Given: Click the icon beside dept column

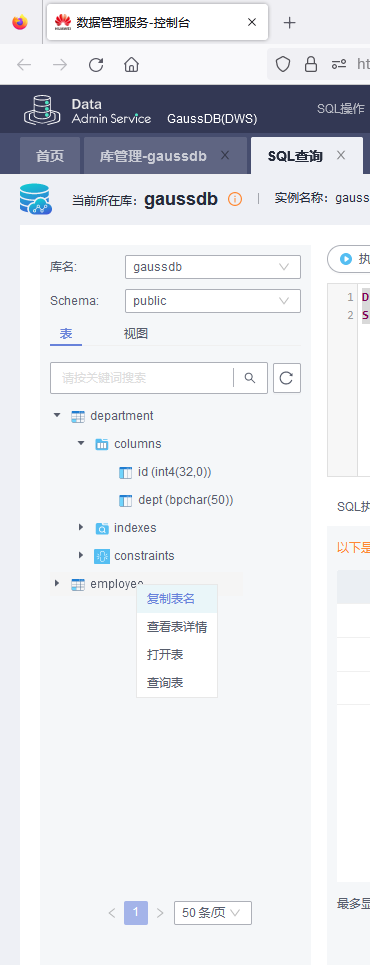Looking at the screenshot, I should [125, 500].
